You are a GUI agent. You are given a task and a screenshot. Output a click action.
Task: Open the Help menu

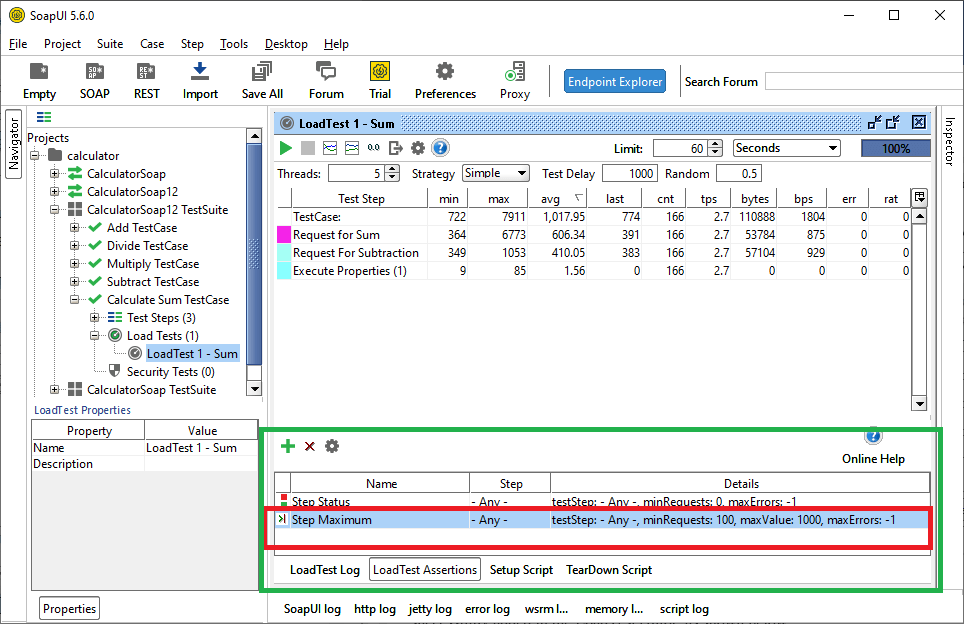point(336,44)
